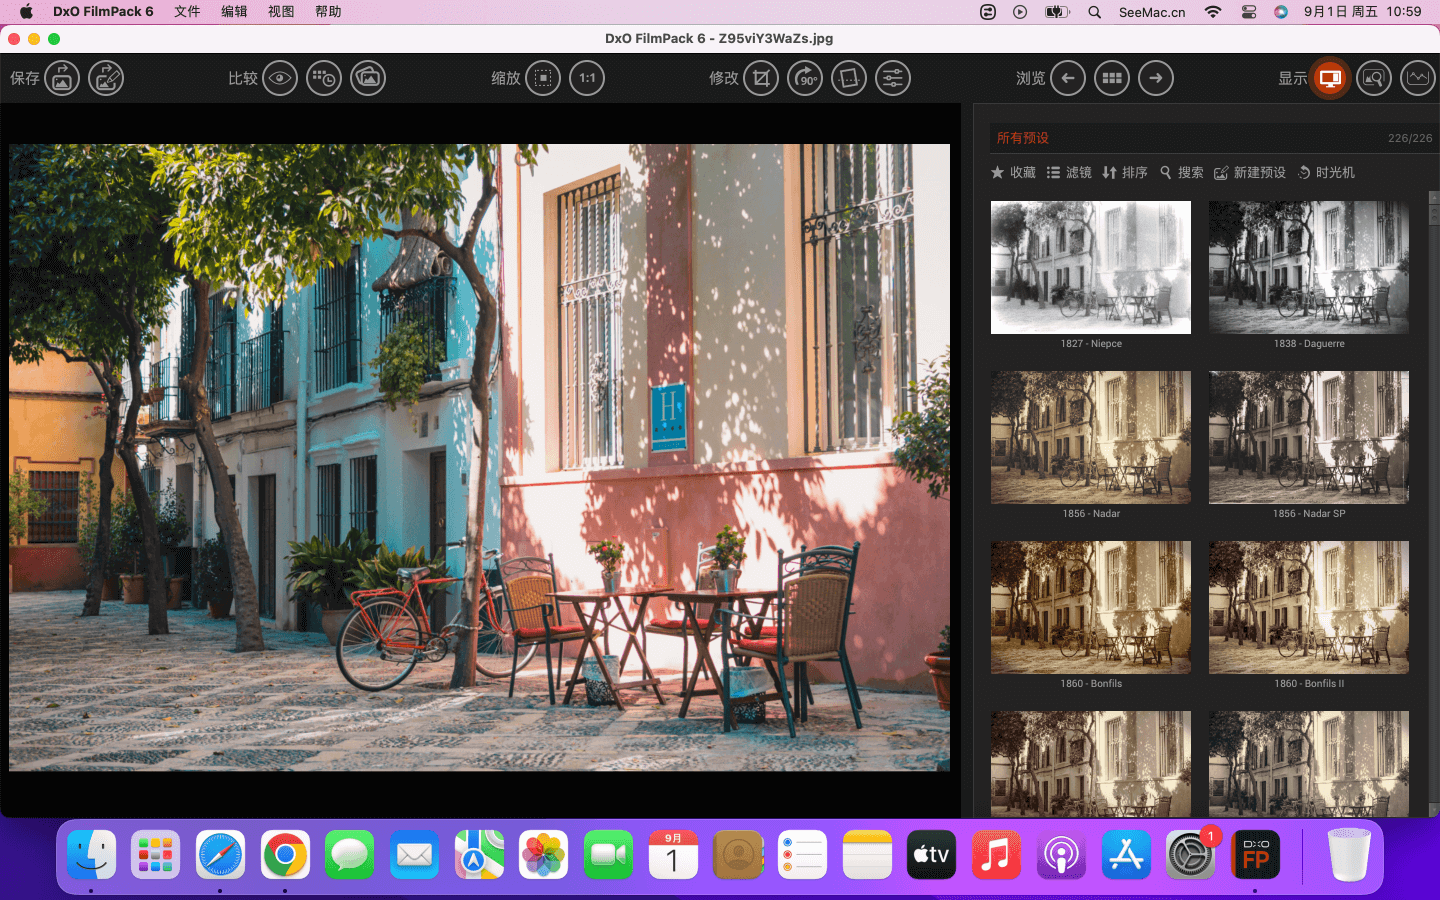This screenshot has height=900, width=1440.
Task: Zoom the image to 1:1
Action: [587, 78]
